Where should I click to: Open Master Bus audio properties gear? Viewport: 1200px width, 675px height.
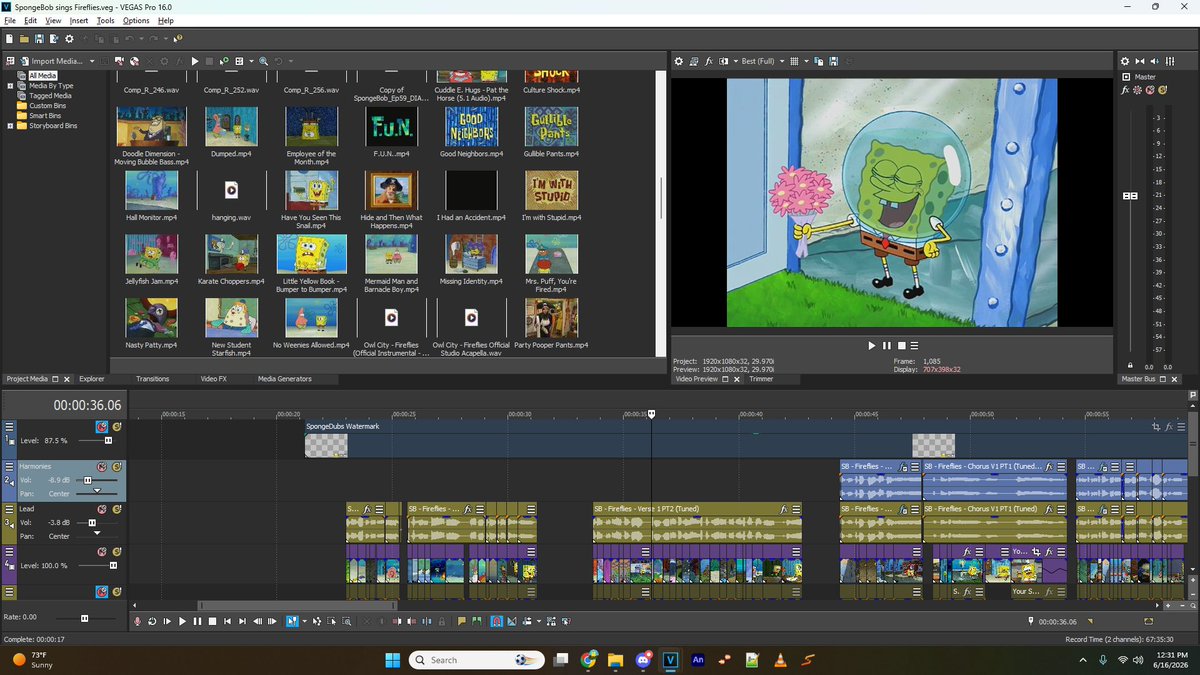[1125, 61]
